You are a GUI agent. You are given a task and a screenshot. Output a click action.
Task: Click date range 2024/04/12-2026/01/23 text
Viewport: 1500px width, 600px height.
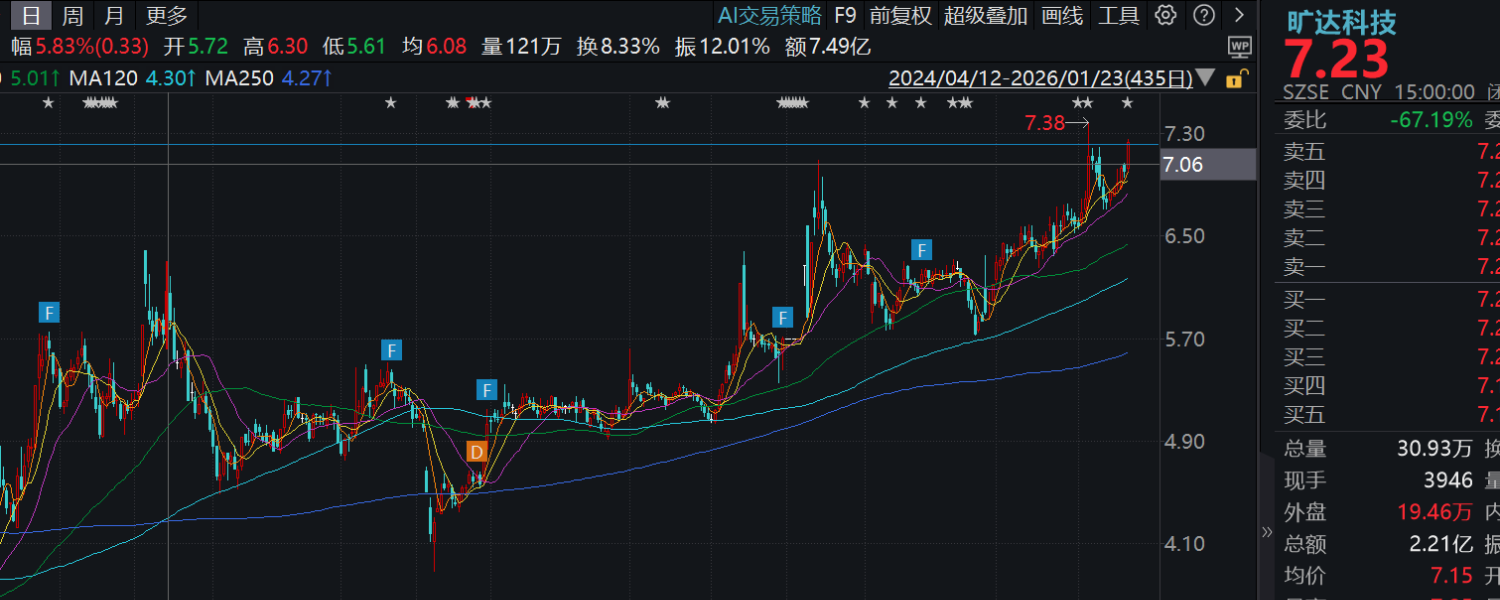point(1040,78)
